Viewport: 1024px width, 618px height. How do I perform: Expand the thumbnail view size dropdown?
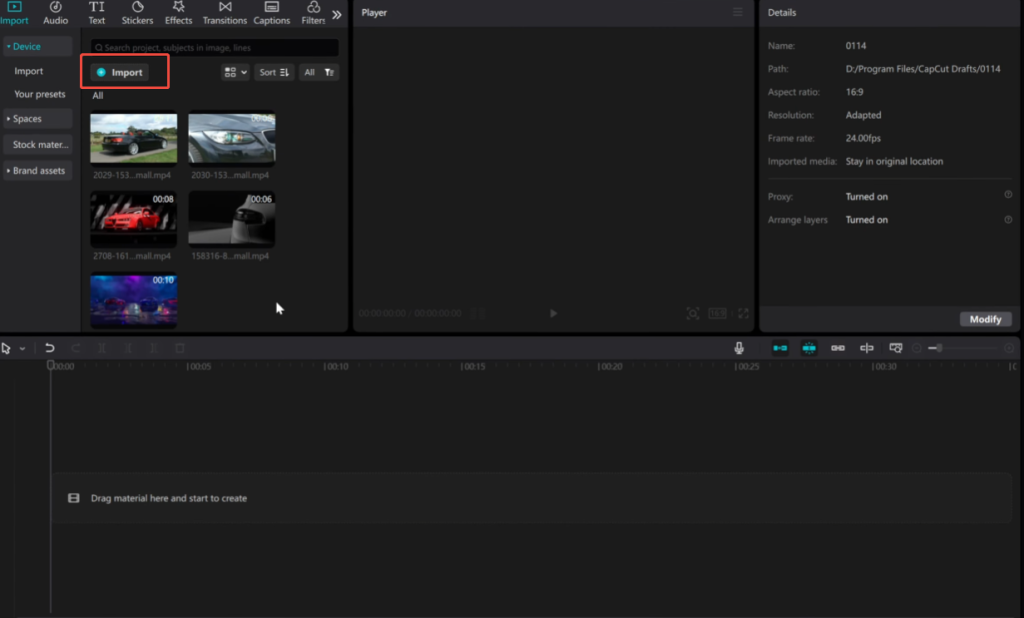[234, 71]
